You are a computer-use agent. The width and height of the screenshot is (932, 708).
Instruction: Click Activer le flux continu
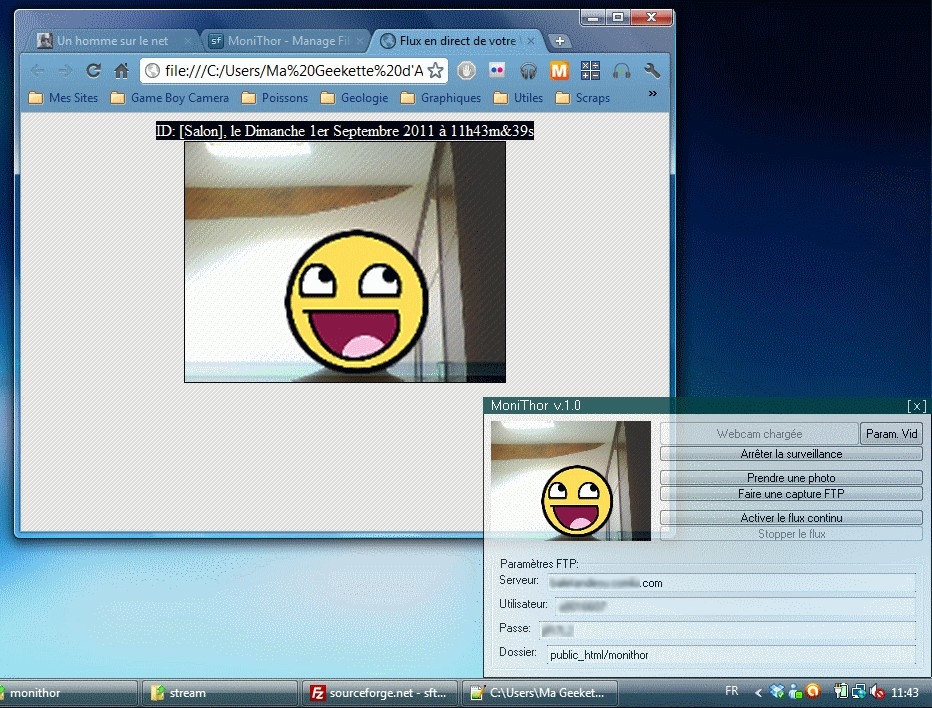791,518
